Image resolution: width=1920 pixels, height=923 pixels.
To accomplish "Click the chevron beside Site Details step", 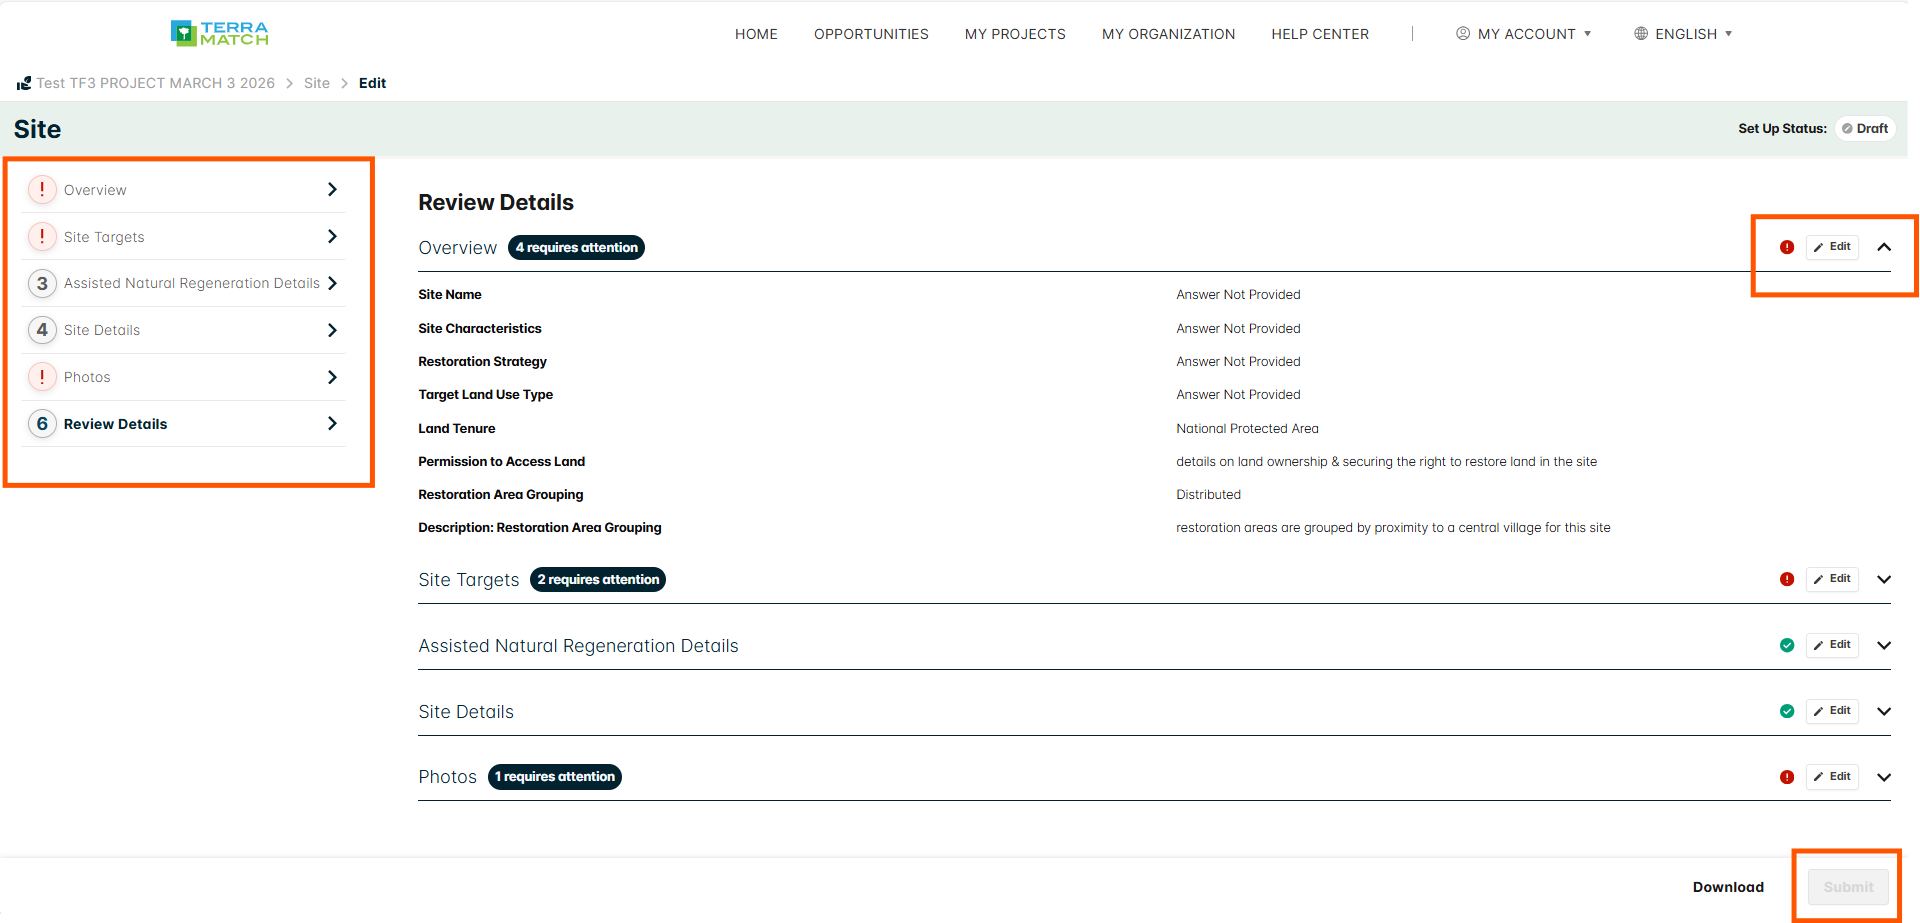I will tap(332, 330).
